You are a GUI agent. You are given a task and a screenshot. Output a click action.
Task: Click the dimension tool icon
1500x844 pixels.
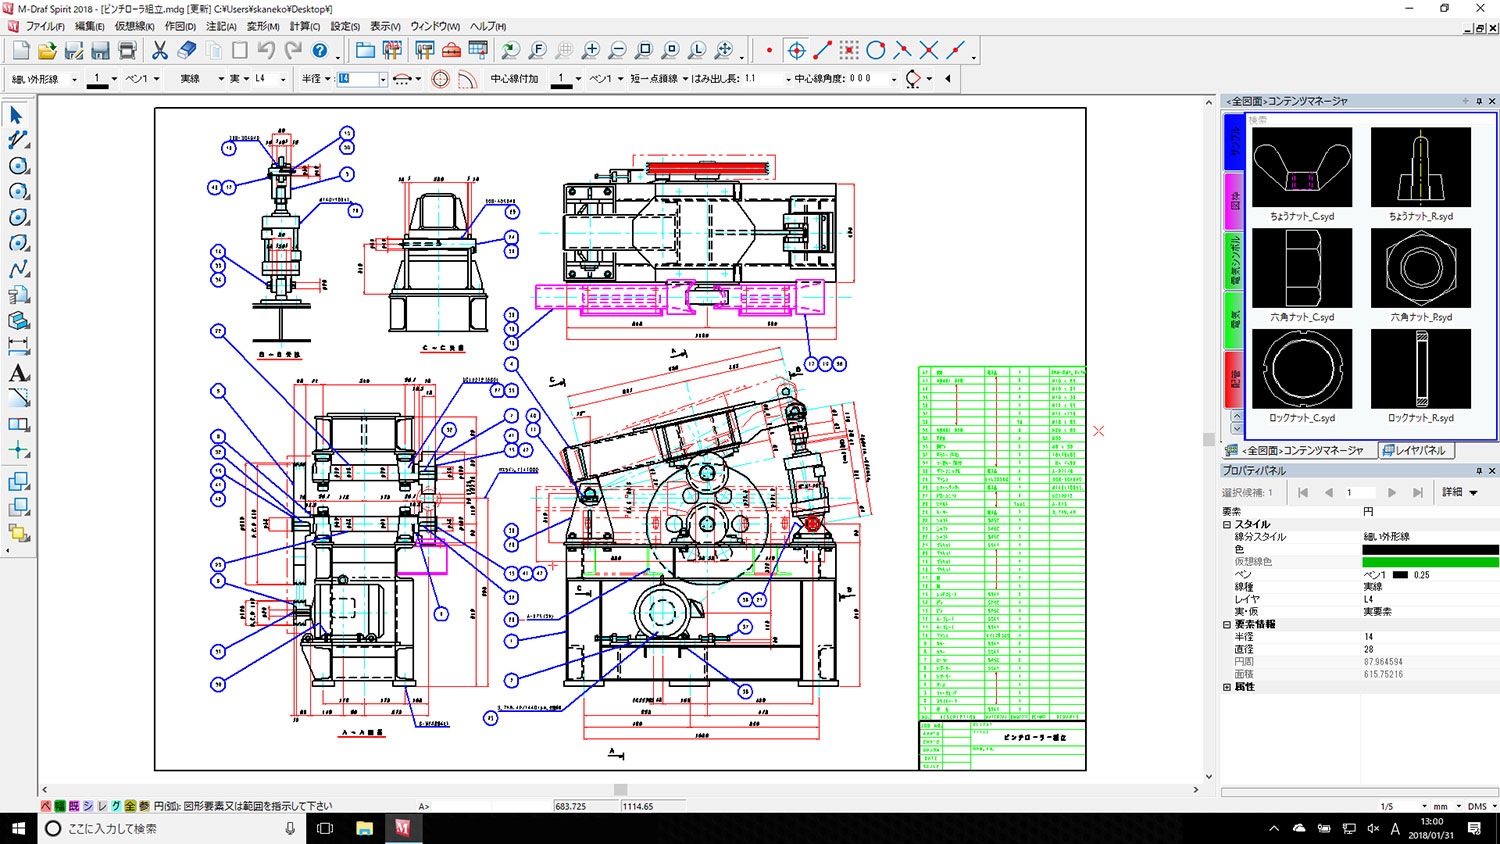click(x=18, y=347)
